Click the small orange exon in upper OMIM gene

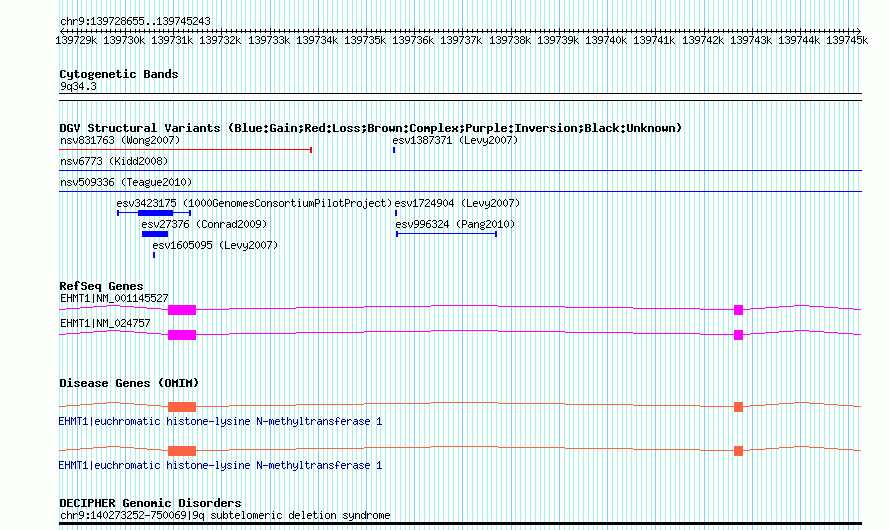click(738, 407)
